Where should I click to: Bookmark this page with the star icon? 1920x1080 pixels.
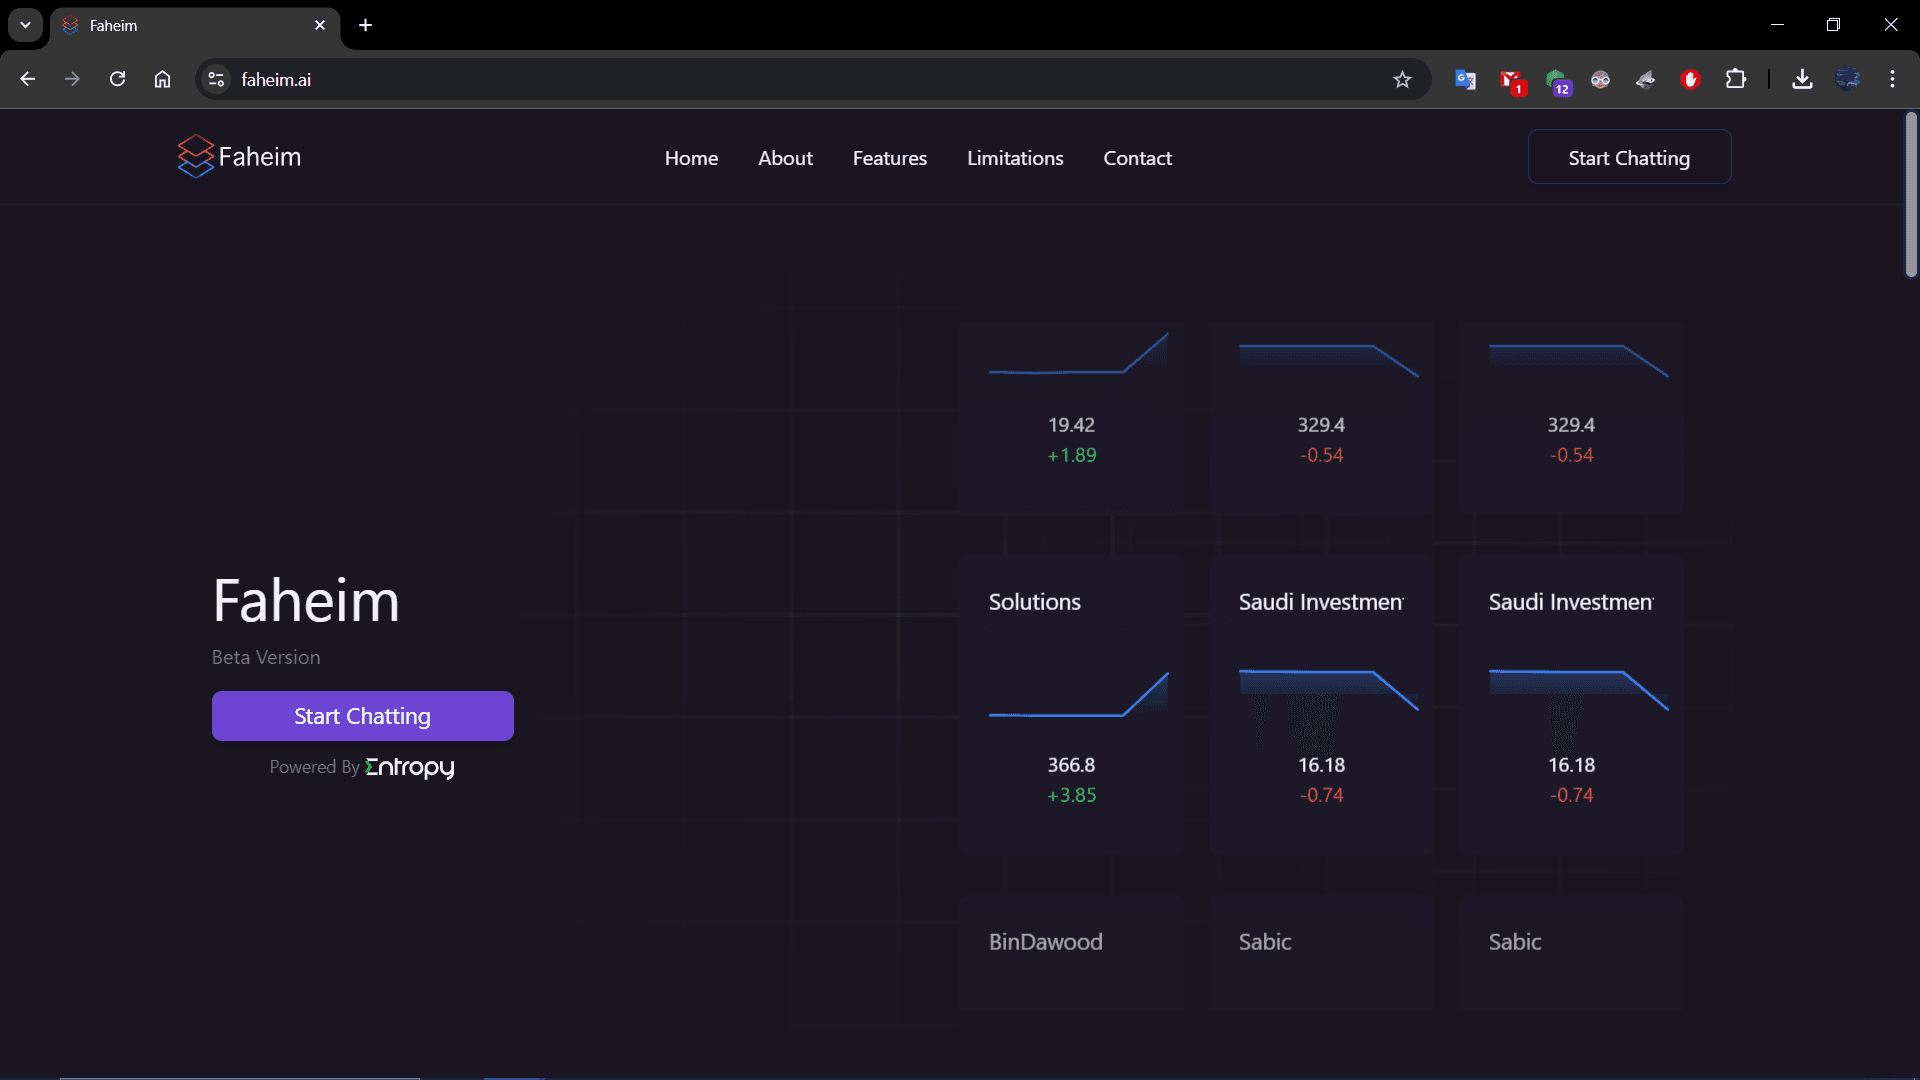click(1402, 80)
